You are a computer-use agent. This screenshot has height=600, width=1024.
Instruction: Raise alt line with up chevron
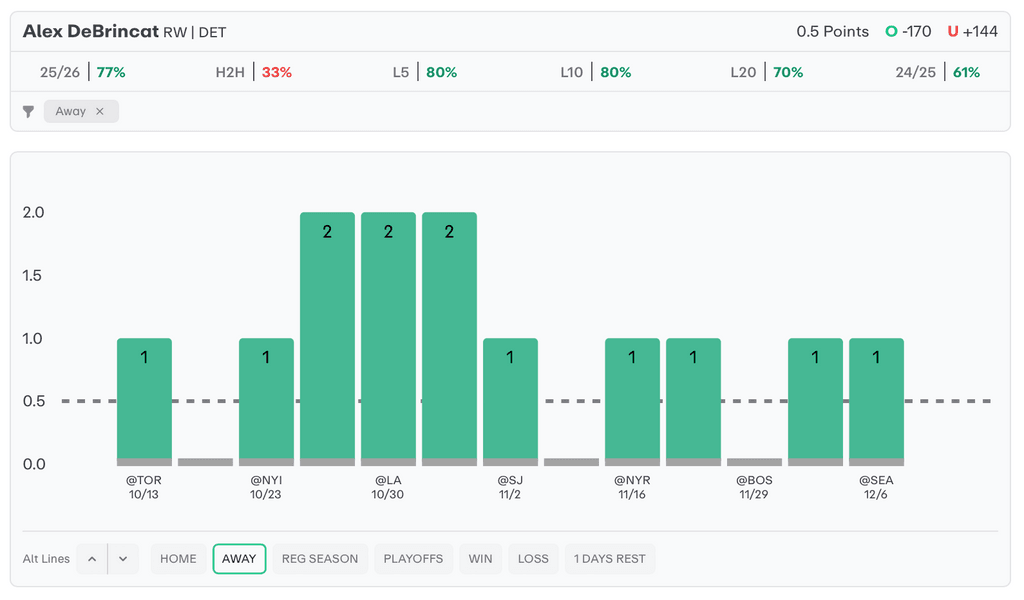[92, 559]
